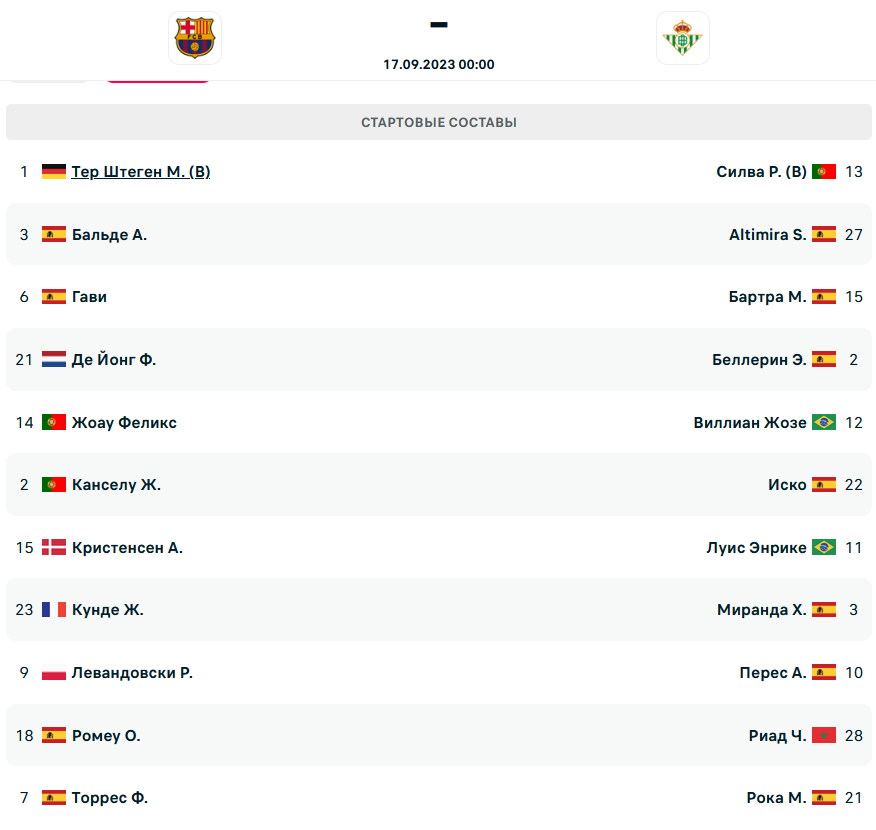Click the match date 17.09.2023 00:00
The image size is (876, 830).
click(439, 64)
